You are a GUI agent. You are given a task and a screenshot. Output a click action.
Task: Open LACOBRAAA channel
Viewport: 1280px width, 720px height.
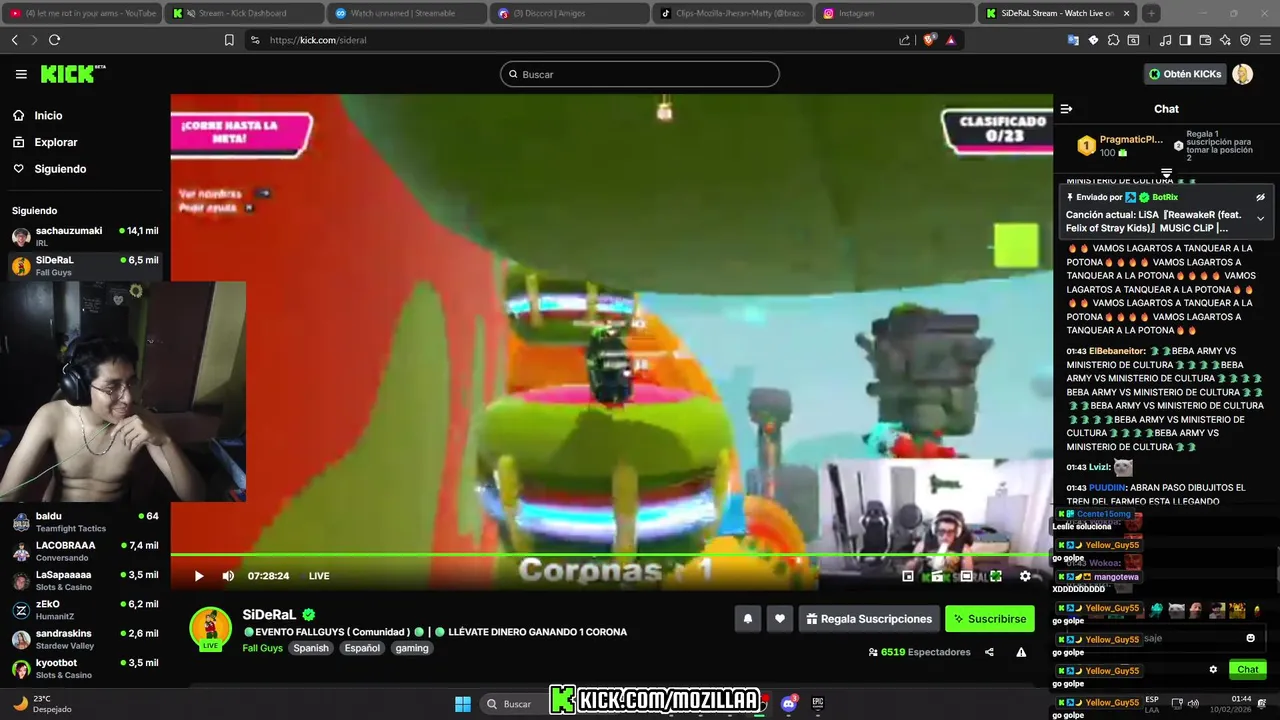(x=85, y=551)
